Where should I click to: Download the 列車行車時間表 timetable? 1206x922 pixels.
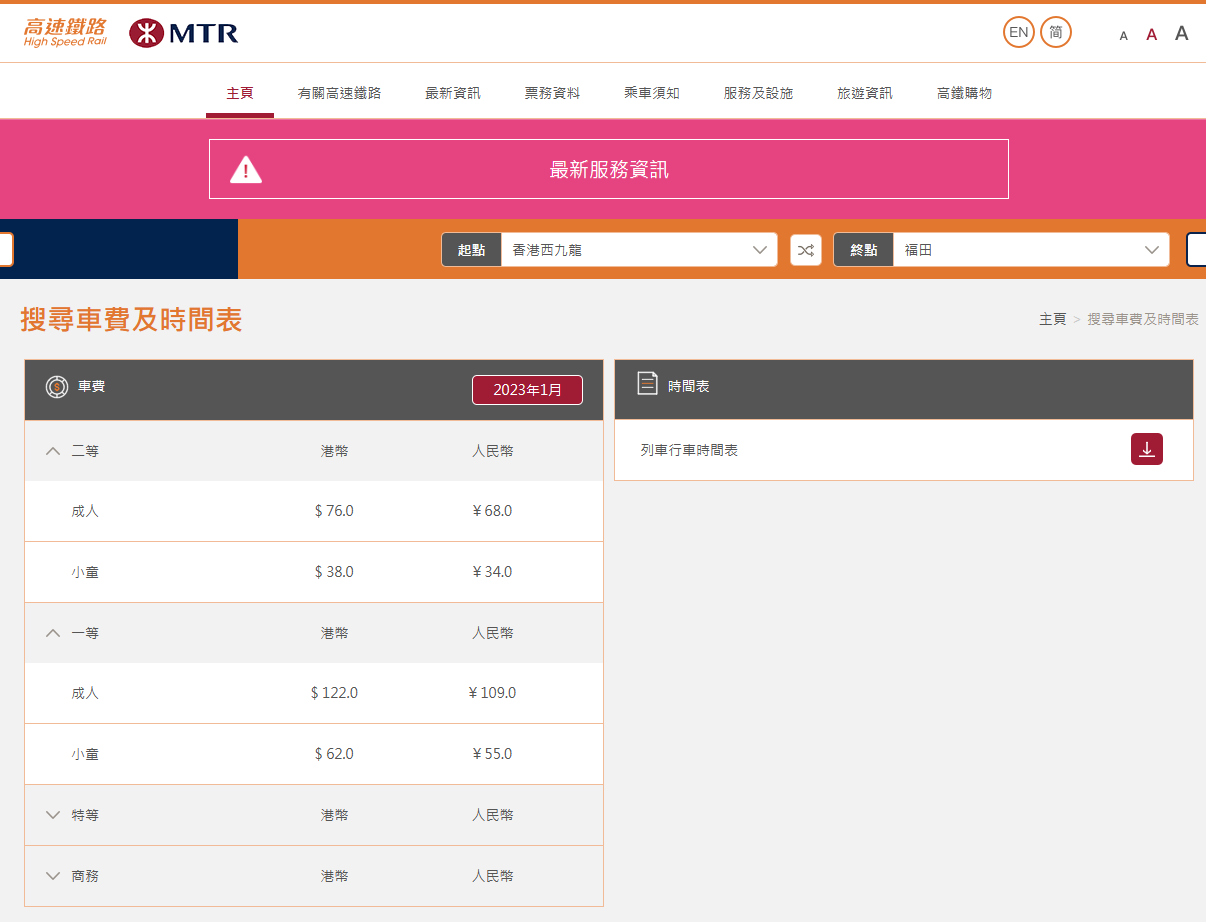[x=1146, y=449]
